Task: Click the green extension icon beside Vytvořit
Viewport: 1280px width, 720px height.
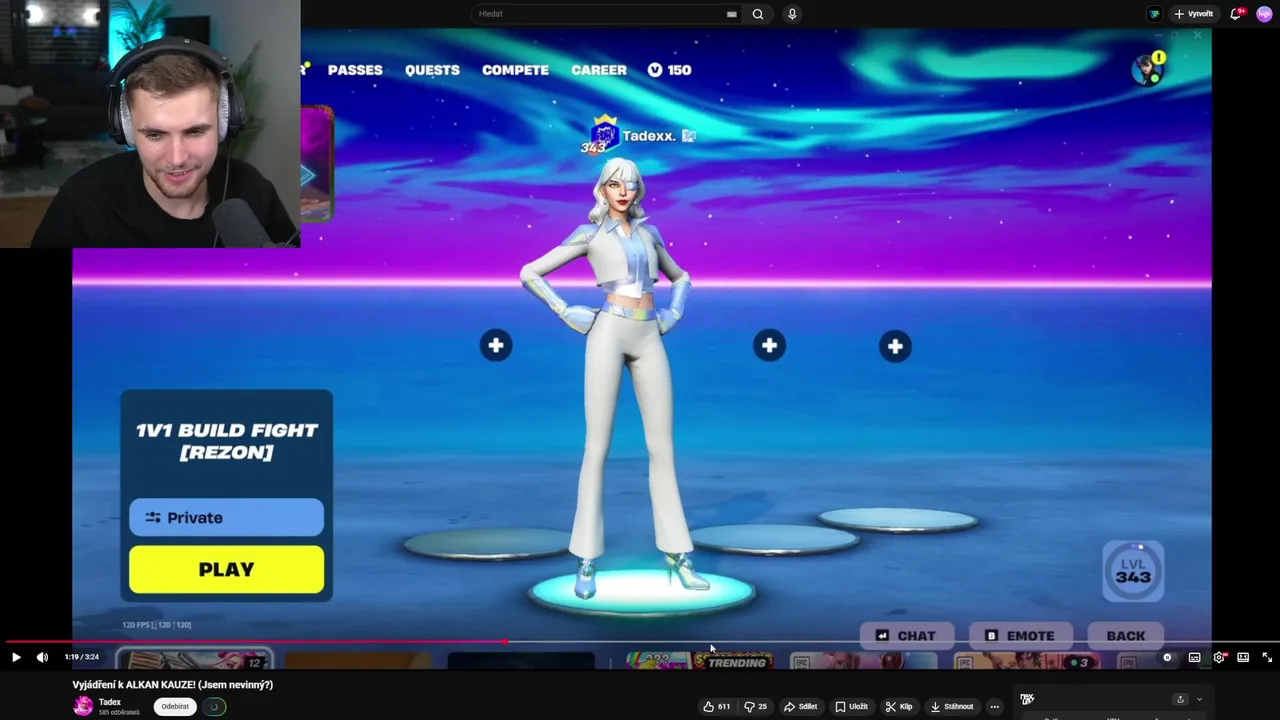Action: pos(1155,14)
